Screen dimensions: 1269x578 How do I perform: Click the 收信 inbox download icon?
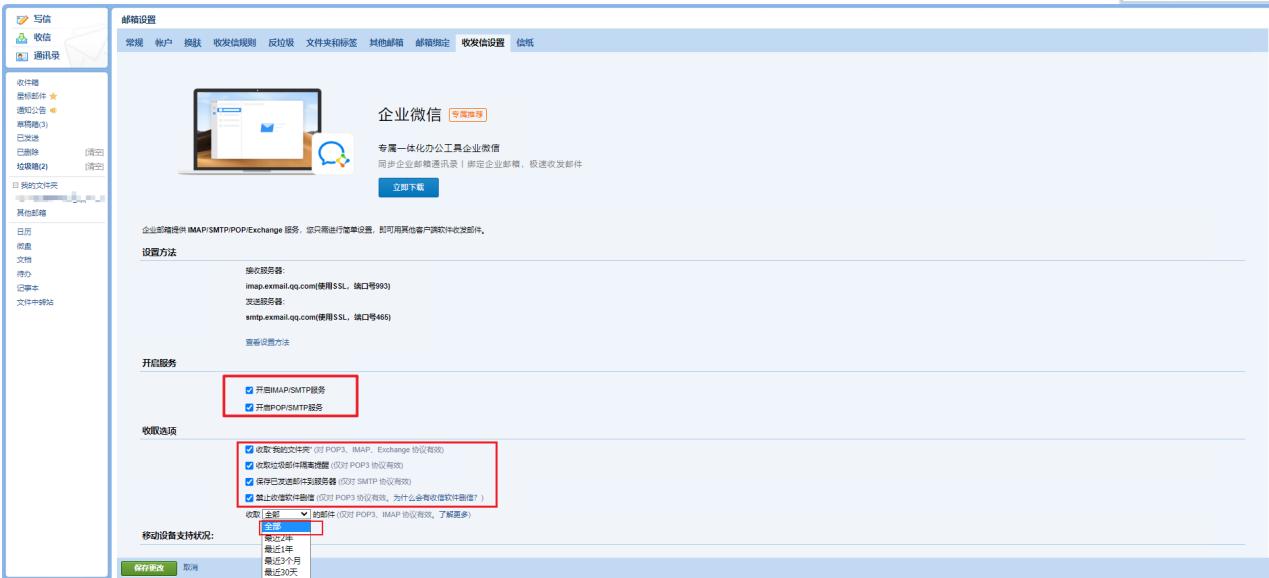(22, 37)
